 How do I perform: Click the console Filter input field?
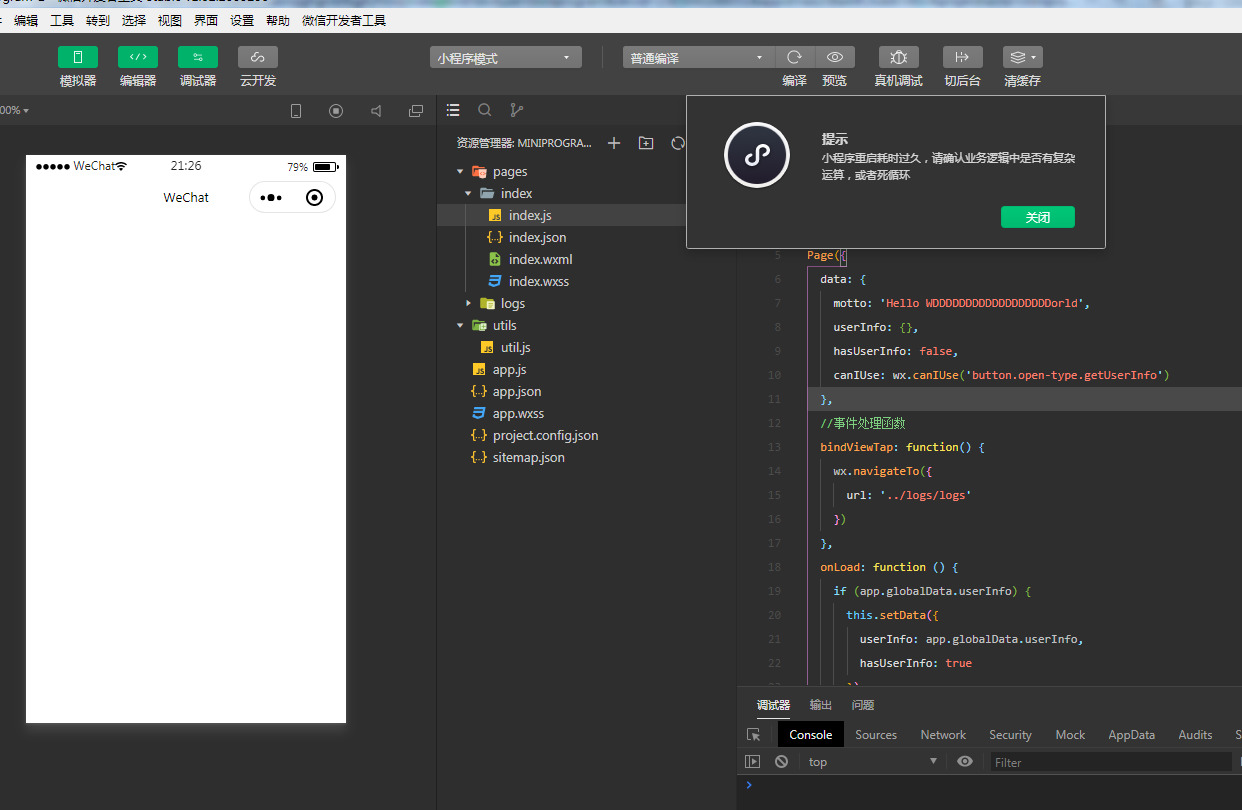[1111, 762]
